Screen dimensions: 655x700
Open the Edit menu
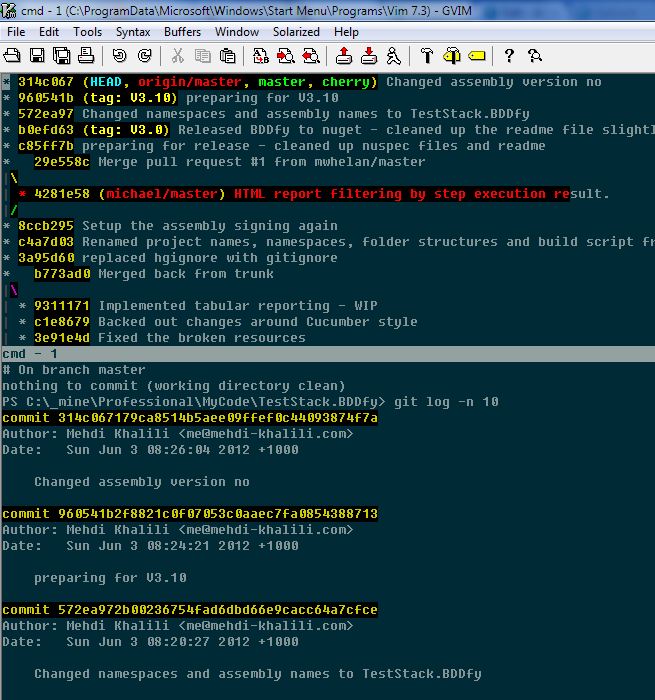click(x=49, y=32)
